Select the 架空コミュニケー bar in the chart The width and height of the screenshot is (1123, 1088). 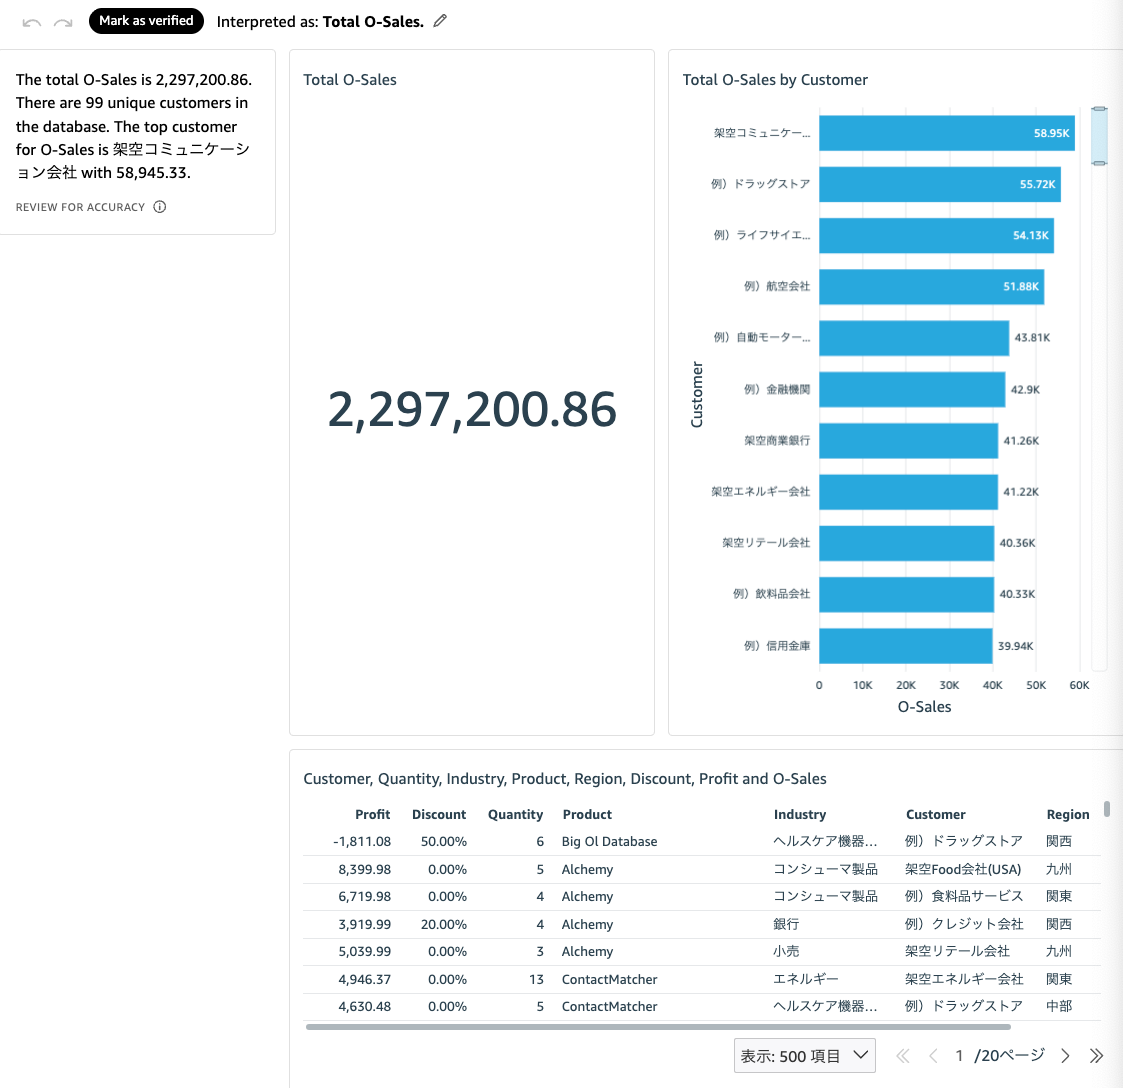point(946,133)
